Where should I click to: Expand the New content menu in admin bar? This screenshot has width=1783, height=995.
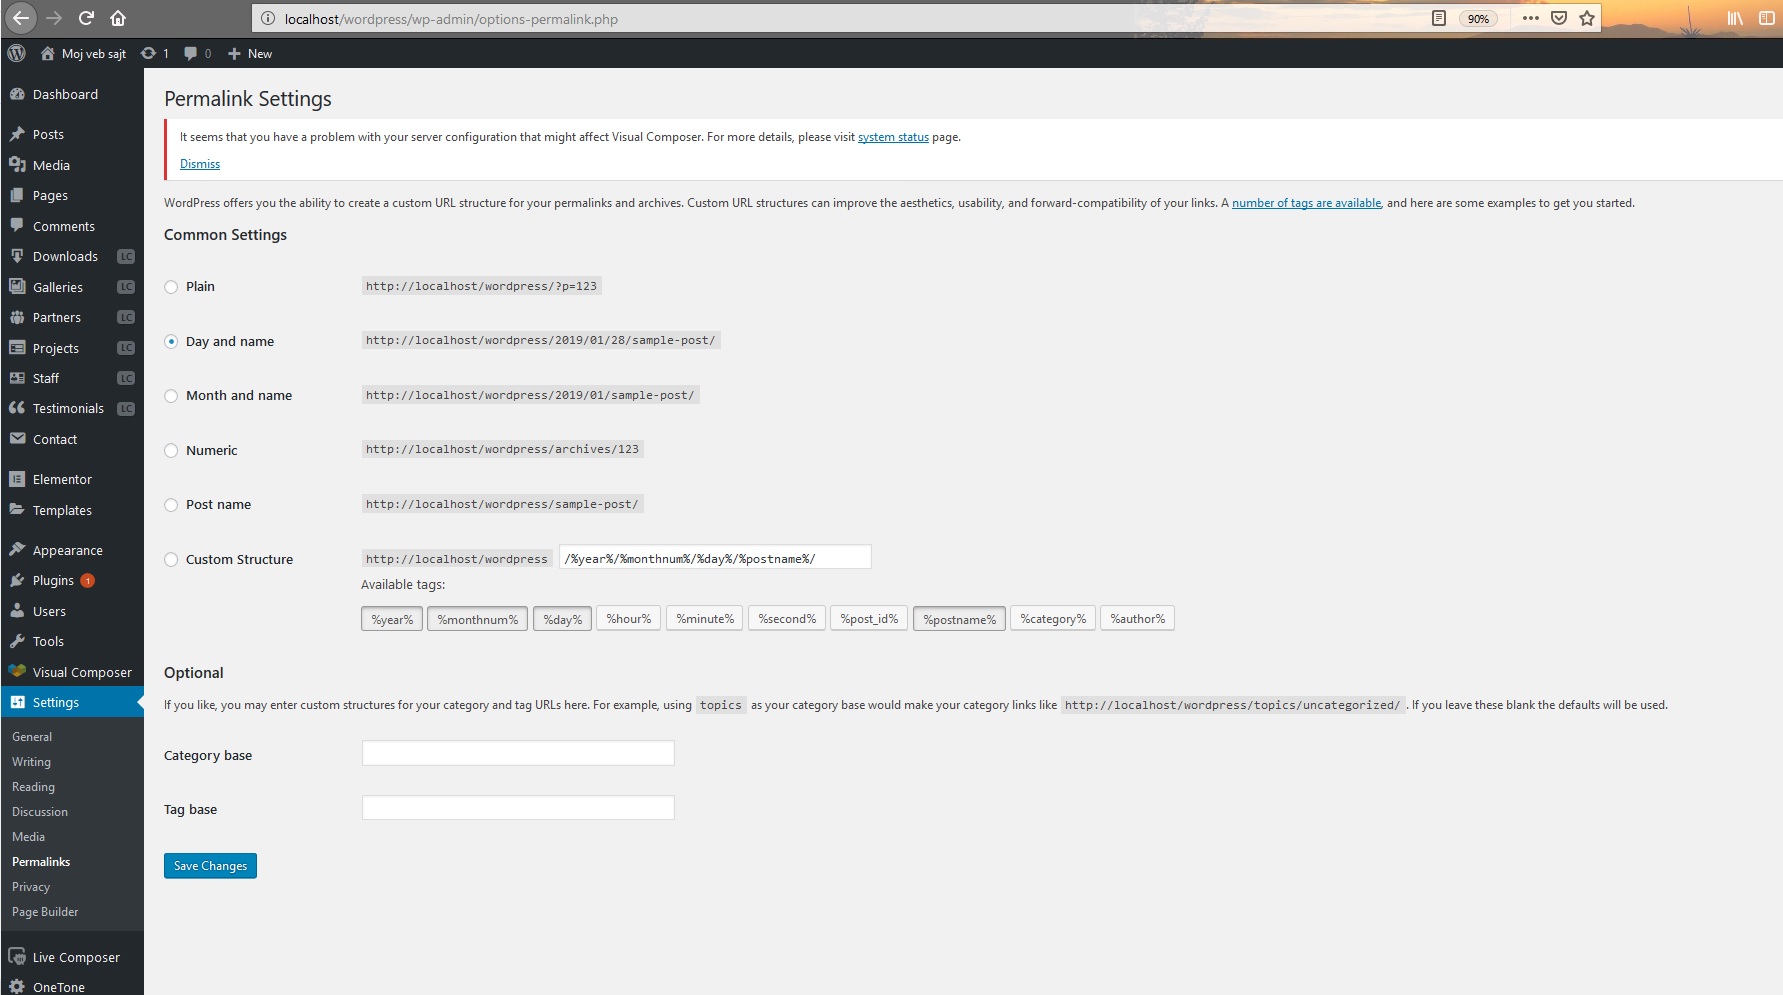(x=250, y=54)
